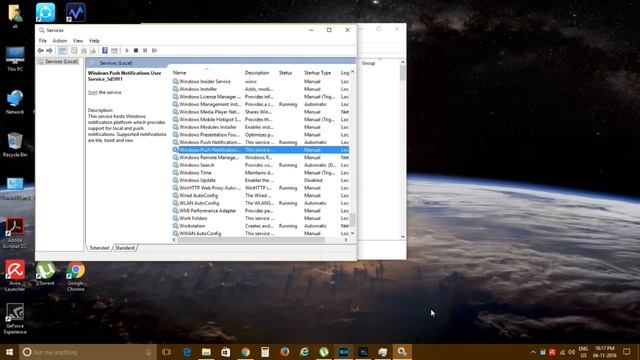This screenshot has height=360, width=640.
Task: Select Windows Presentation Foundation row
Action: [x=260, y=135]
